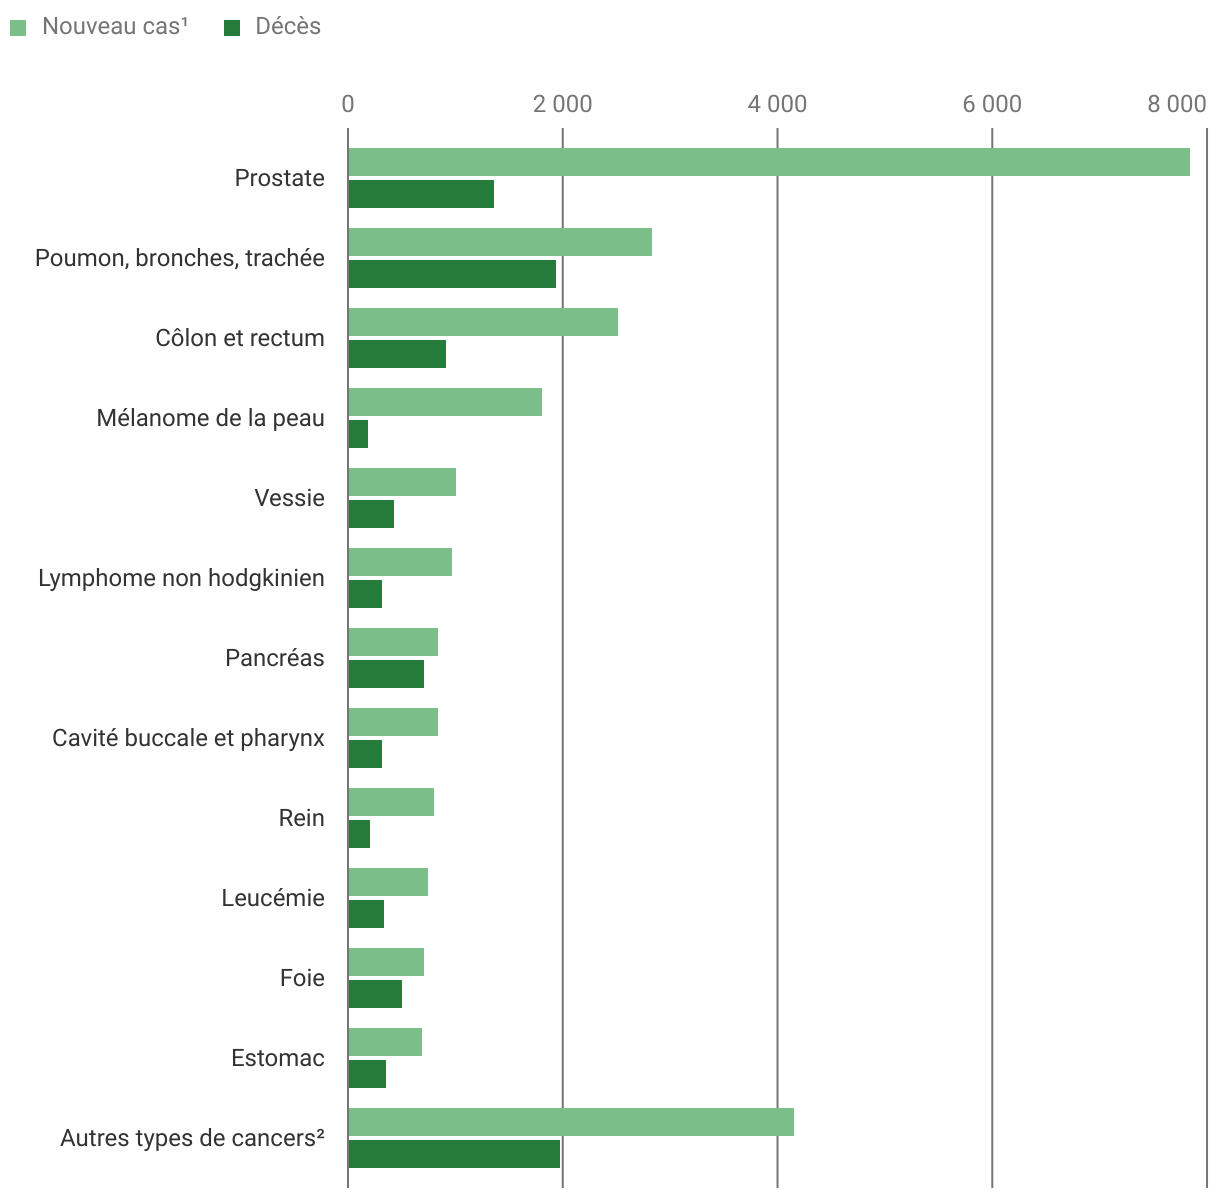Select the Prostate new cases bar
Viewport: 1220px width, 1200px height.
pos(768,162)
